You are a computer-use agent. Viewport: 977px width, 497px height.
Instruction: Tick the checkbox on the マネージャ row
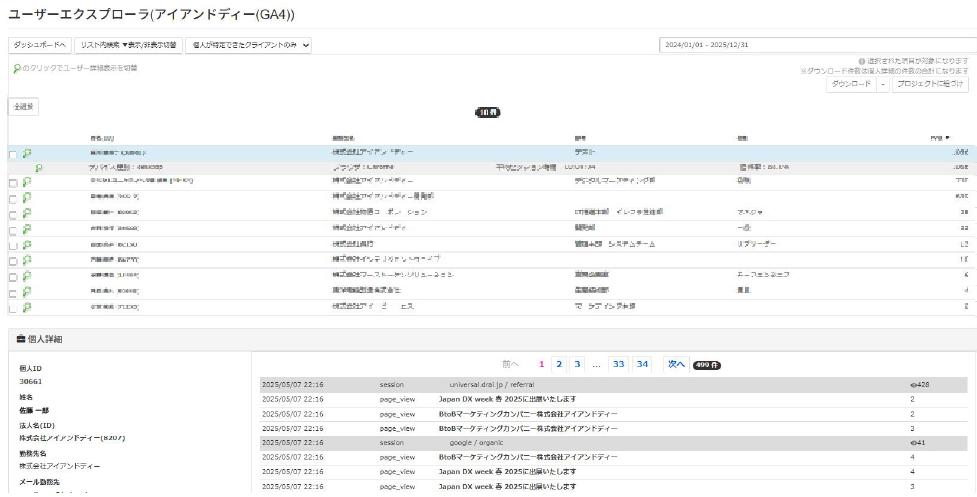(x=13, y=213)
